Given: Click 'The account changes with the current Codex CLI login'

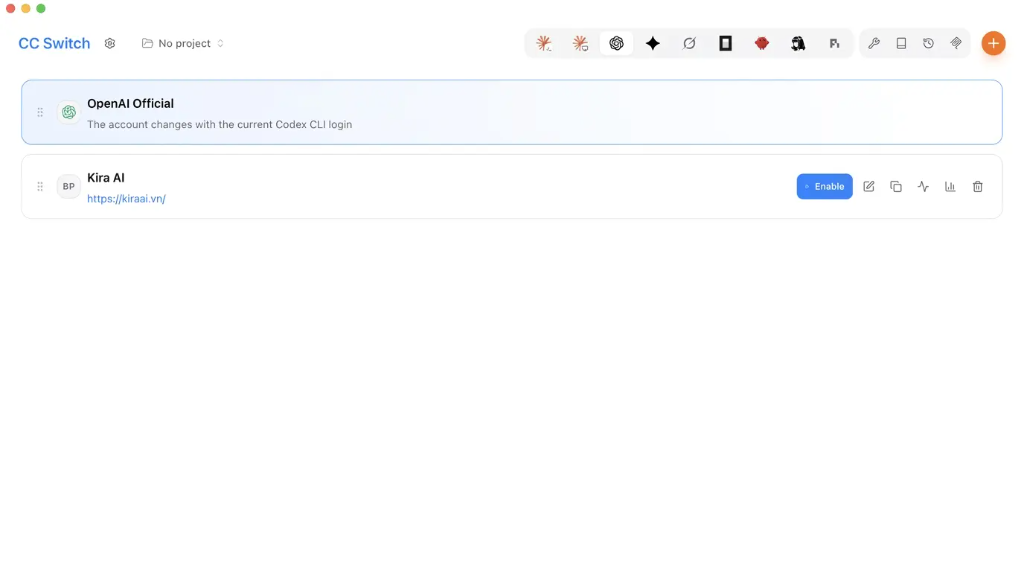Looking at the screenshot, I should point(219,124).
